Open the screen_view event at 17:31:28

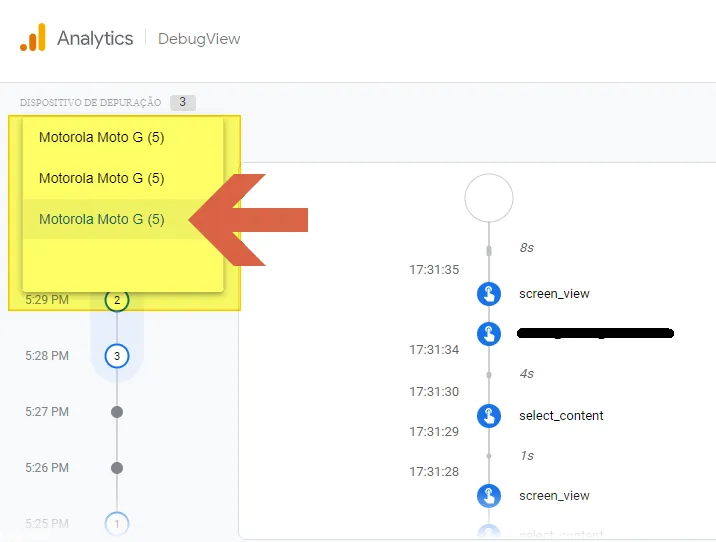pyautogui.click(x=554, y=495)
